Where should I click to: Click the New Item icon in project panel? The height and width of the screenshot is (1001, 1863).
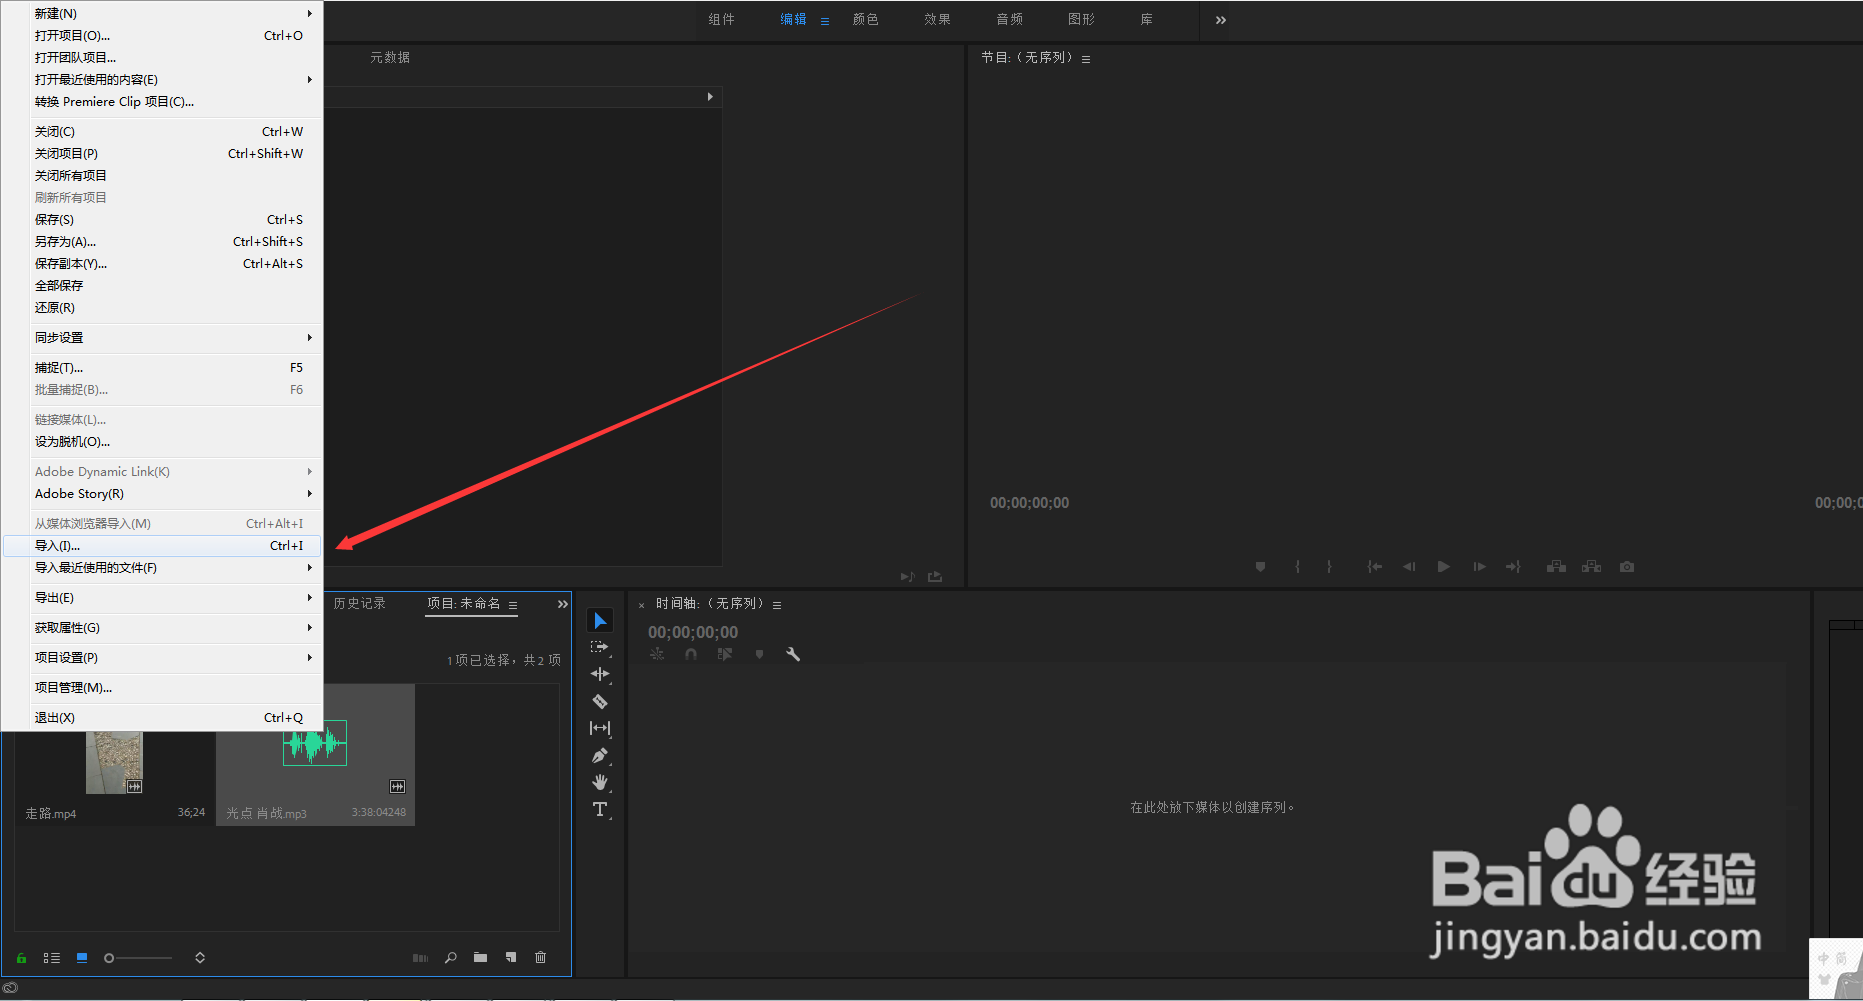tap(511, 958)
